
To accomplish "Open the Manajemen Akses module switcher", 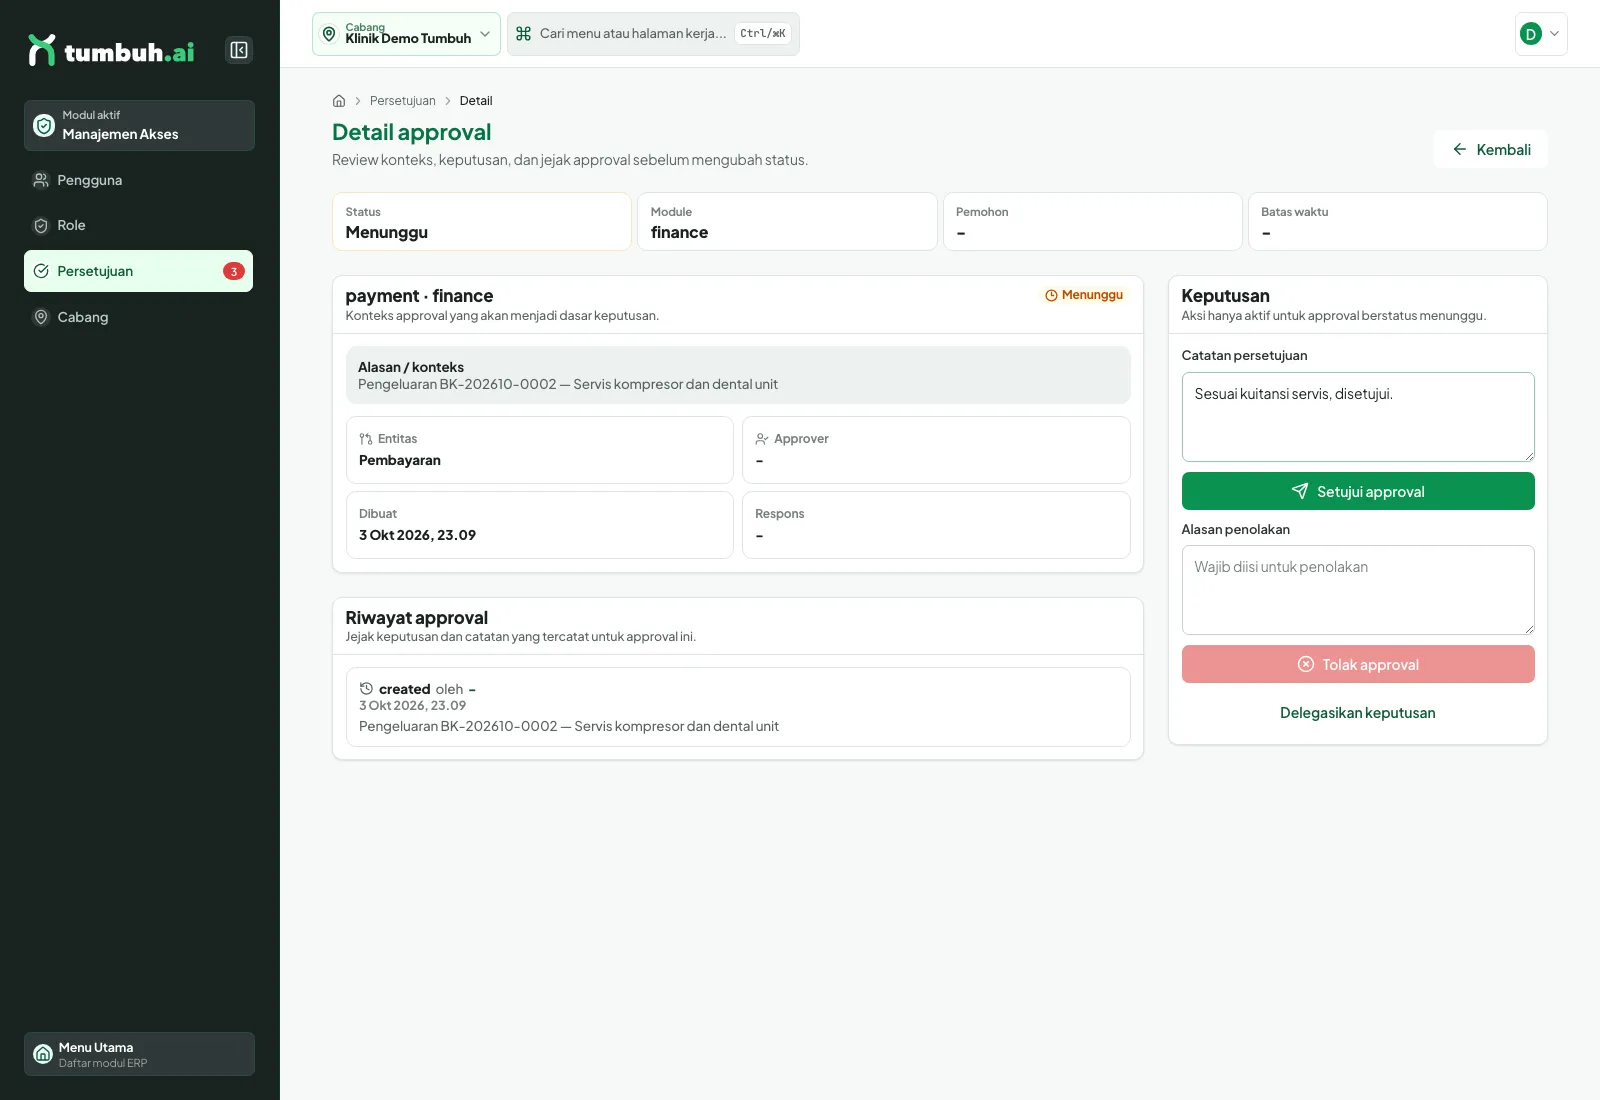I will [x=139, y=125].
